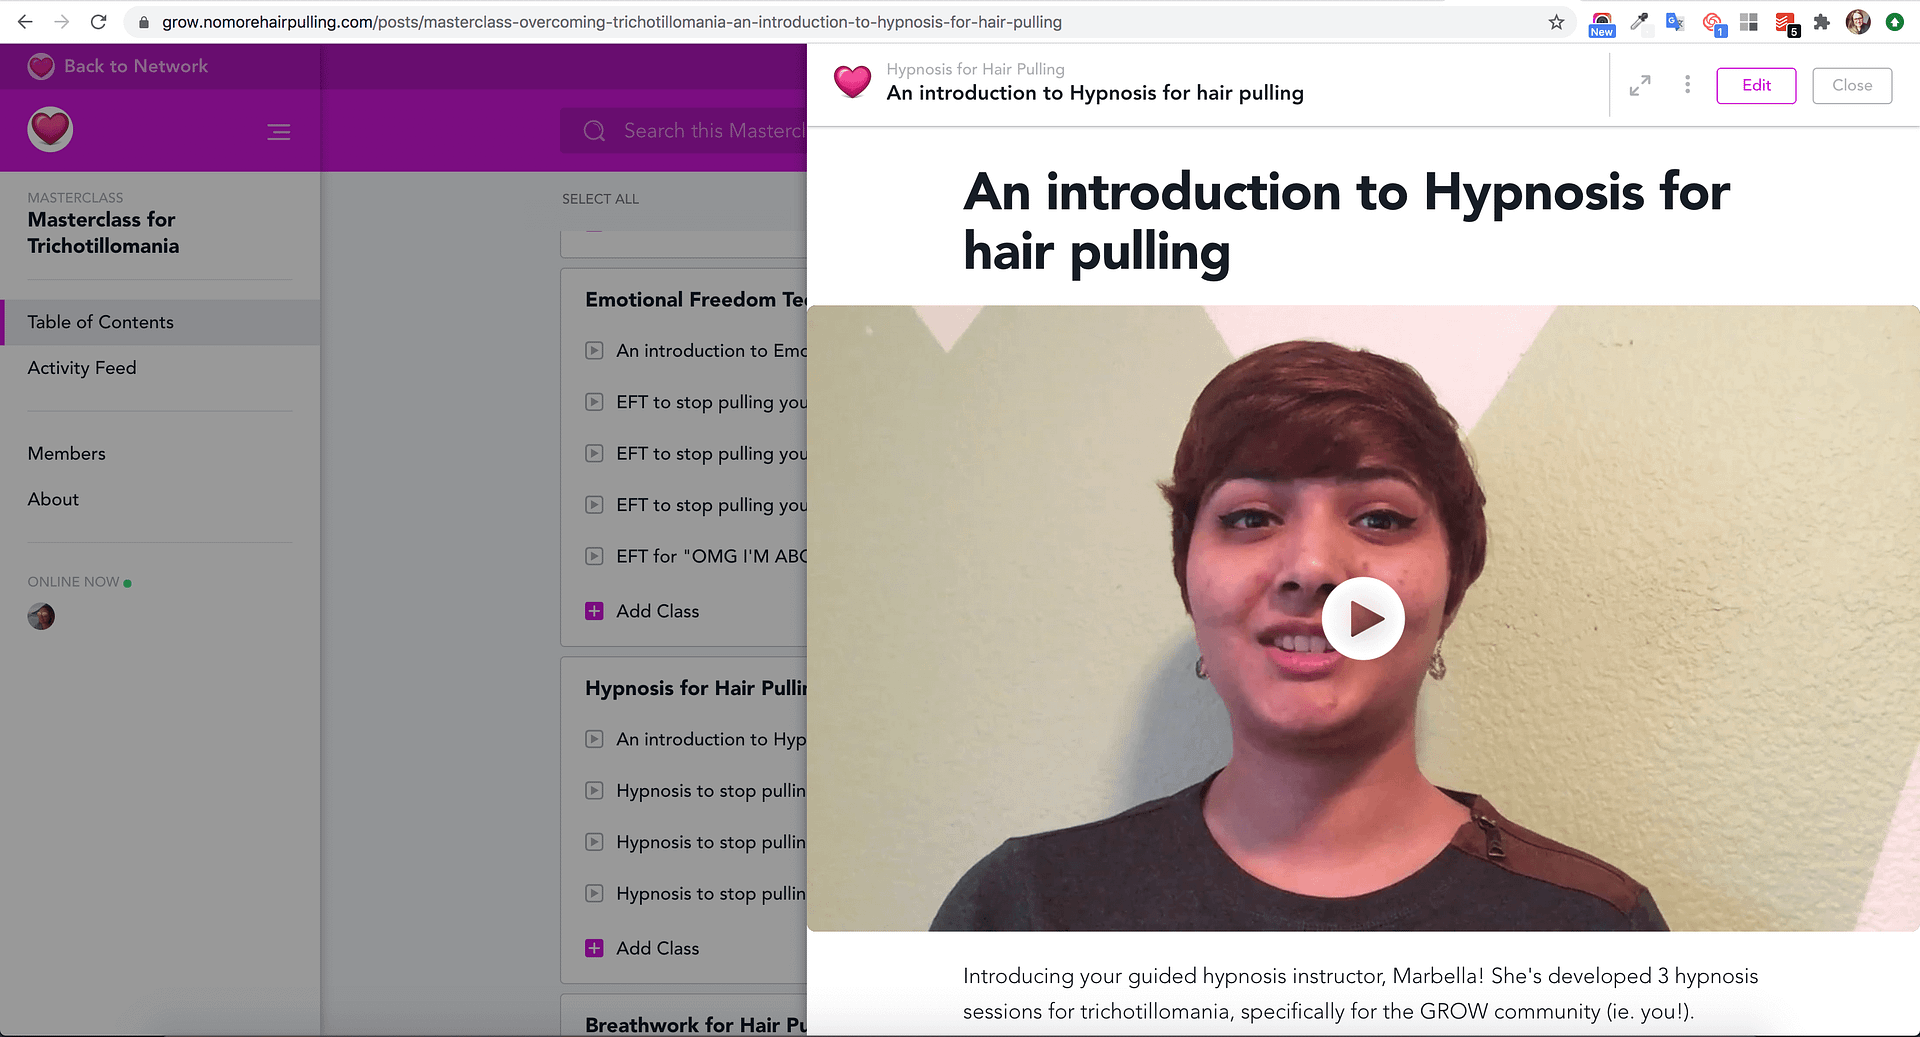Open Table of Contents section

coord(160,322)
